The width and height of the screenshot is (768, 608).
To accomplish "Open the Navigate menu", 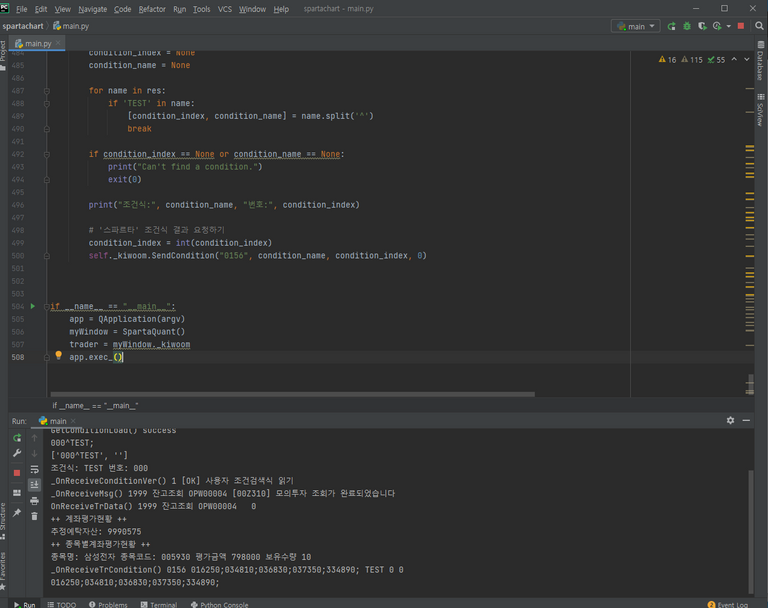I will [x=93, y=9].
